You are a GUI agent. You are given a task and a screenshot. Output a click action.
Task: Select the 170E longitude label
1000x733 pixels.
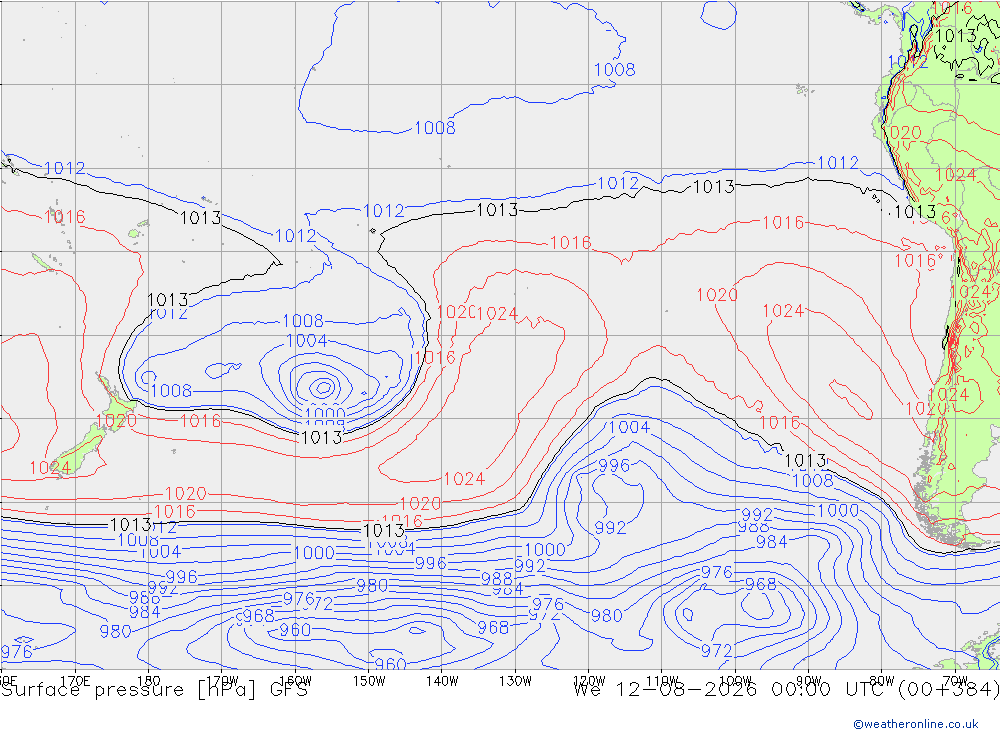[75, 681]
